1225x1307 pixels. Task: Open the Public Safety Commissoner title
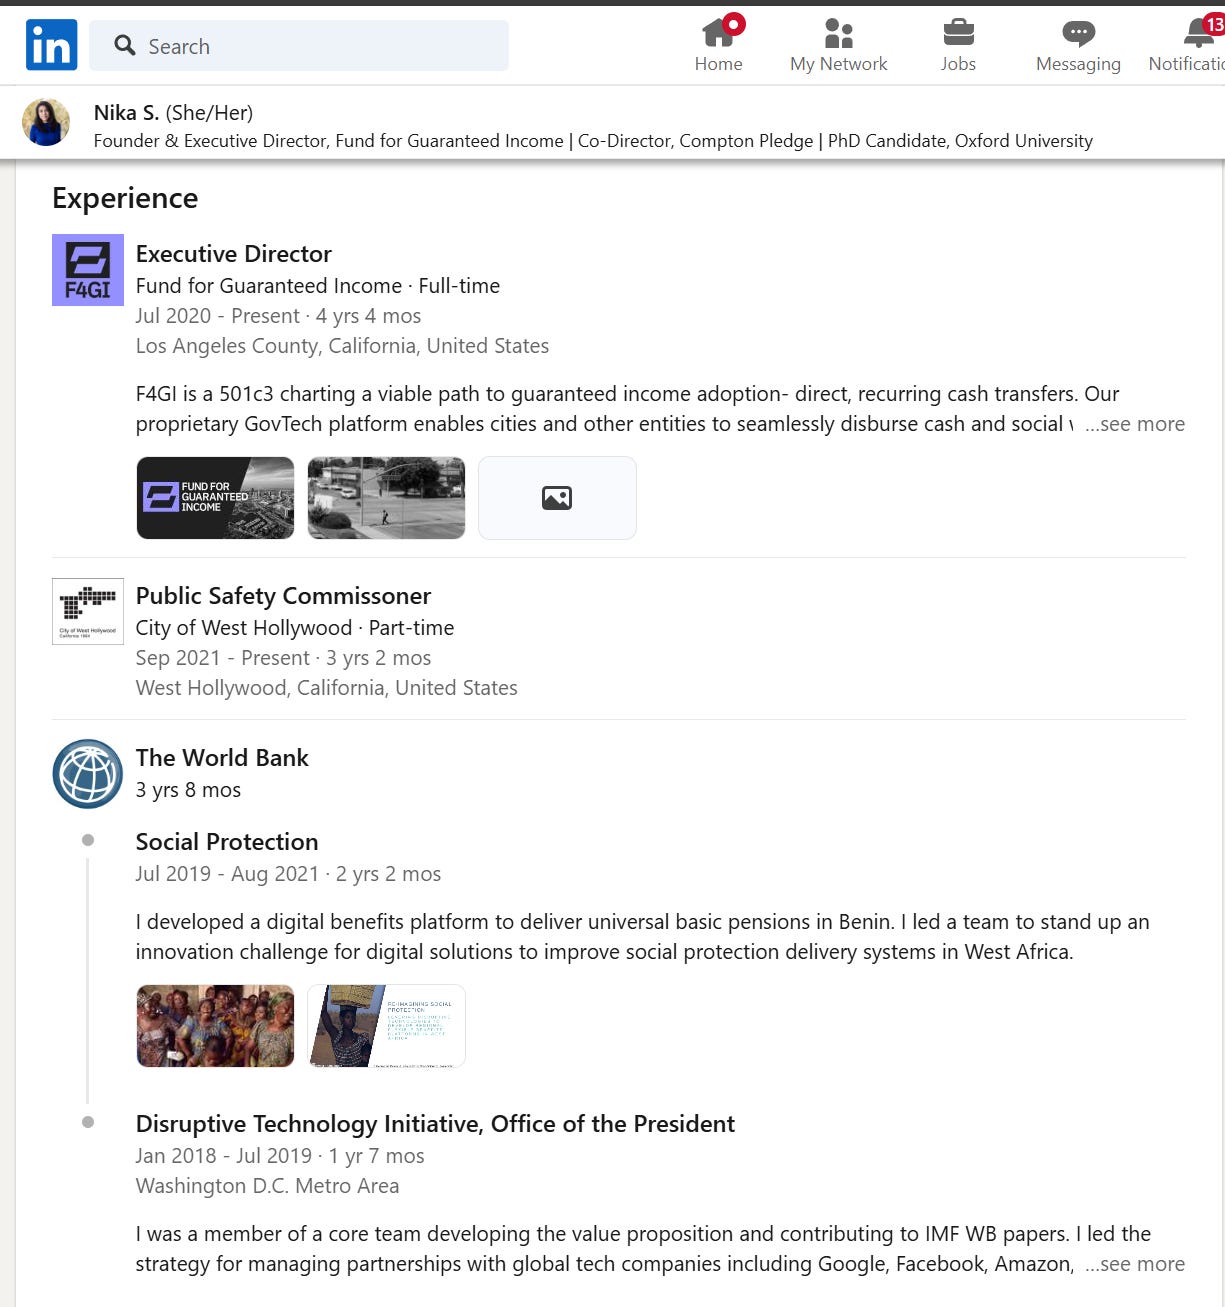[284, 596]
